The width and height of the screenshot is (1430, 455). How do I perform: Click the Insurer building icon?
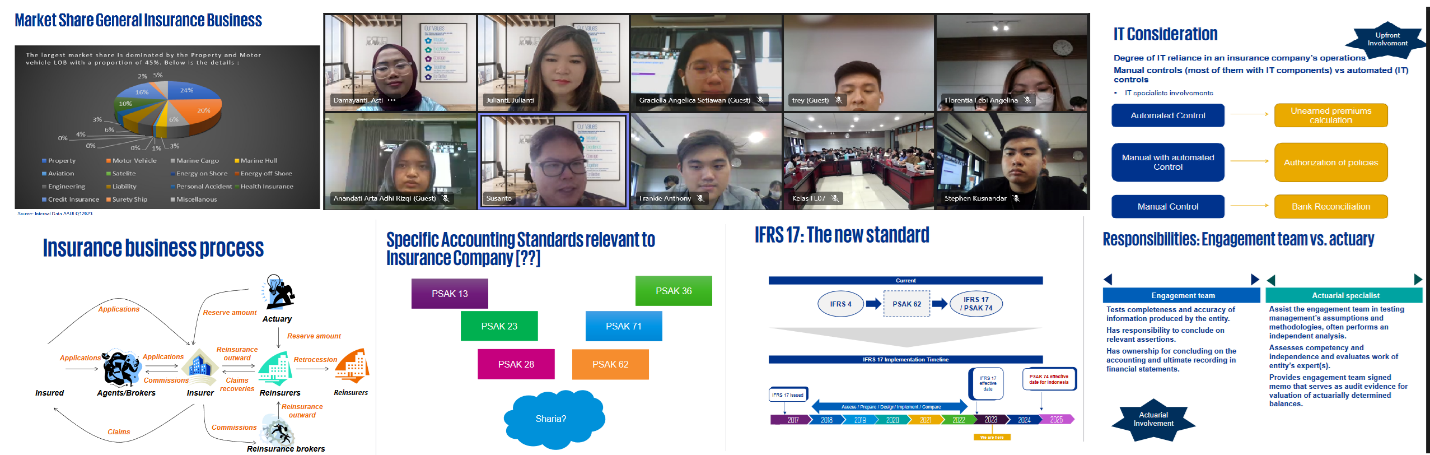[x=200, y=370]
